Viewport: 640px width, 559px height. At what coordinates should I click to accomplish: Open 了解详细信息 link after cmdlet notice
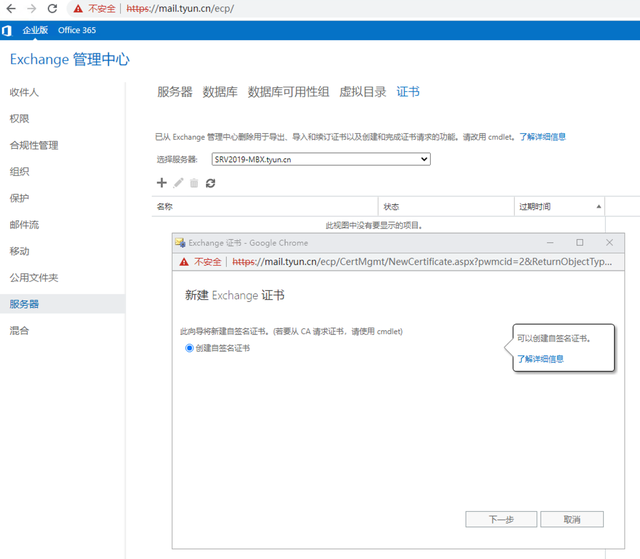542,137
